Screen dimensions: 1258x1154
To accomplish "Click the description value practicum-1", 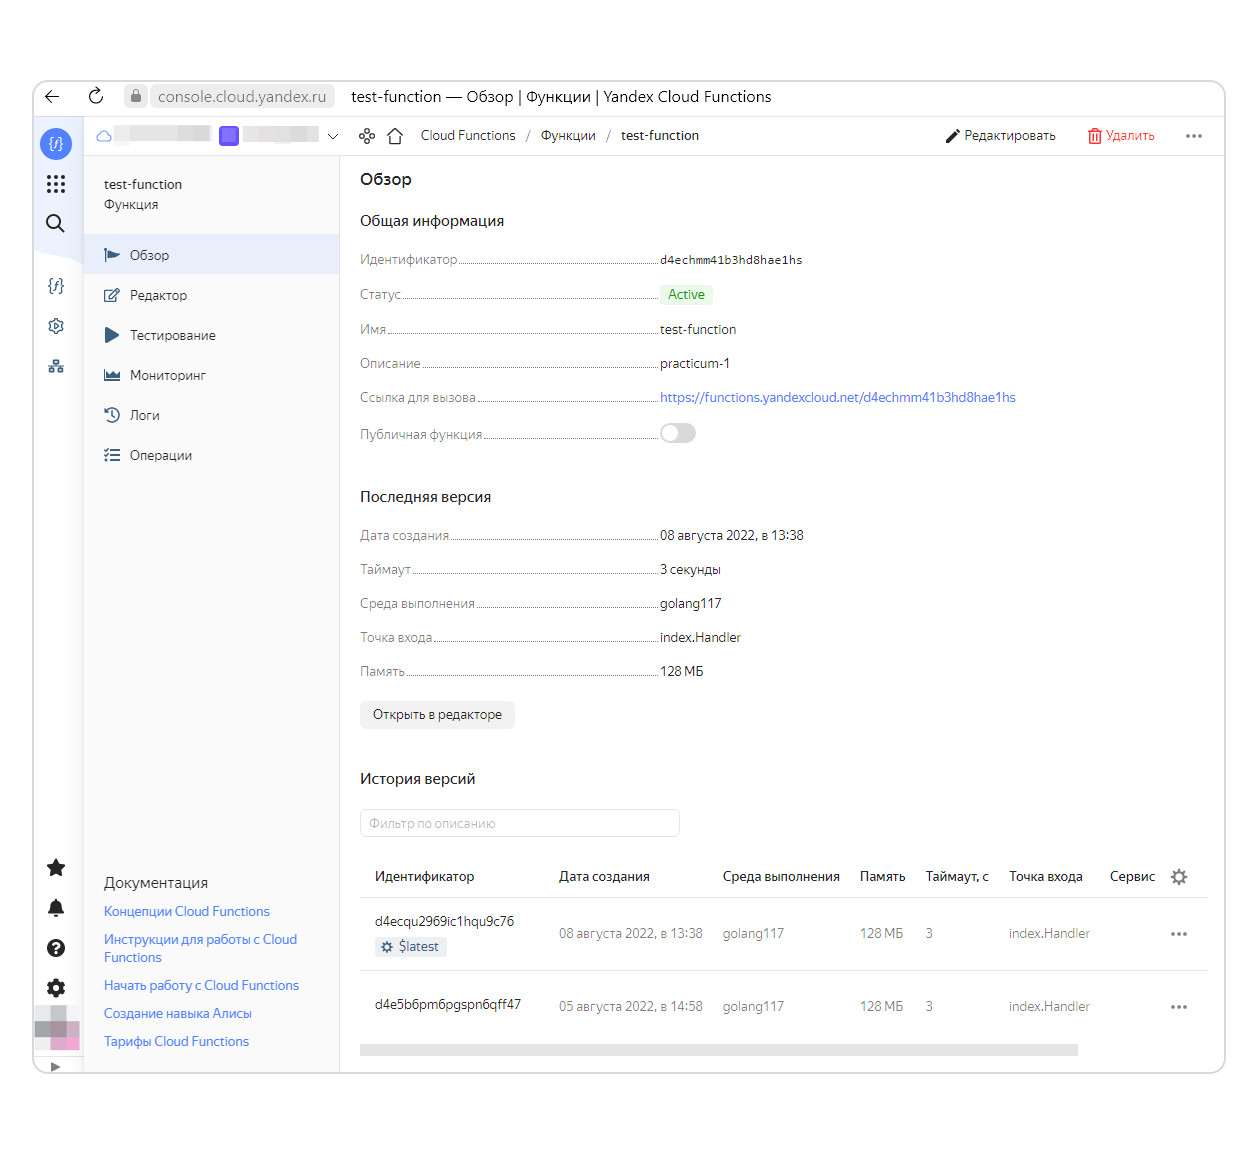I will 695,364.
